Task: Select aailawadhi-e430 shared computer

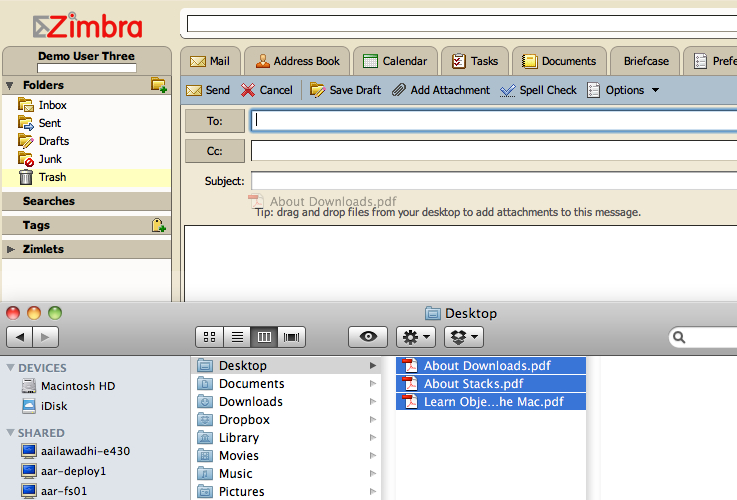Action: click(76, 451)
